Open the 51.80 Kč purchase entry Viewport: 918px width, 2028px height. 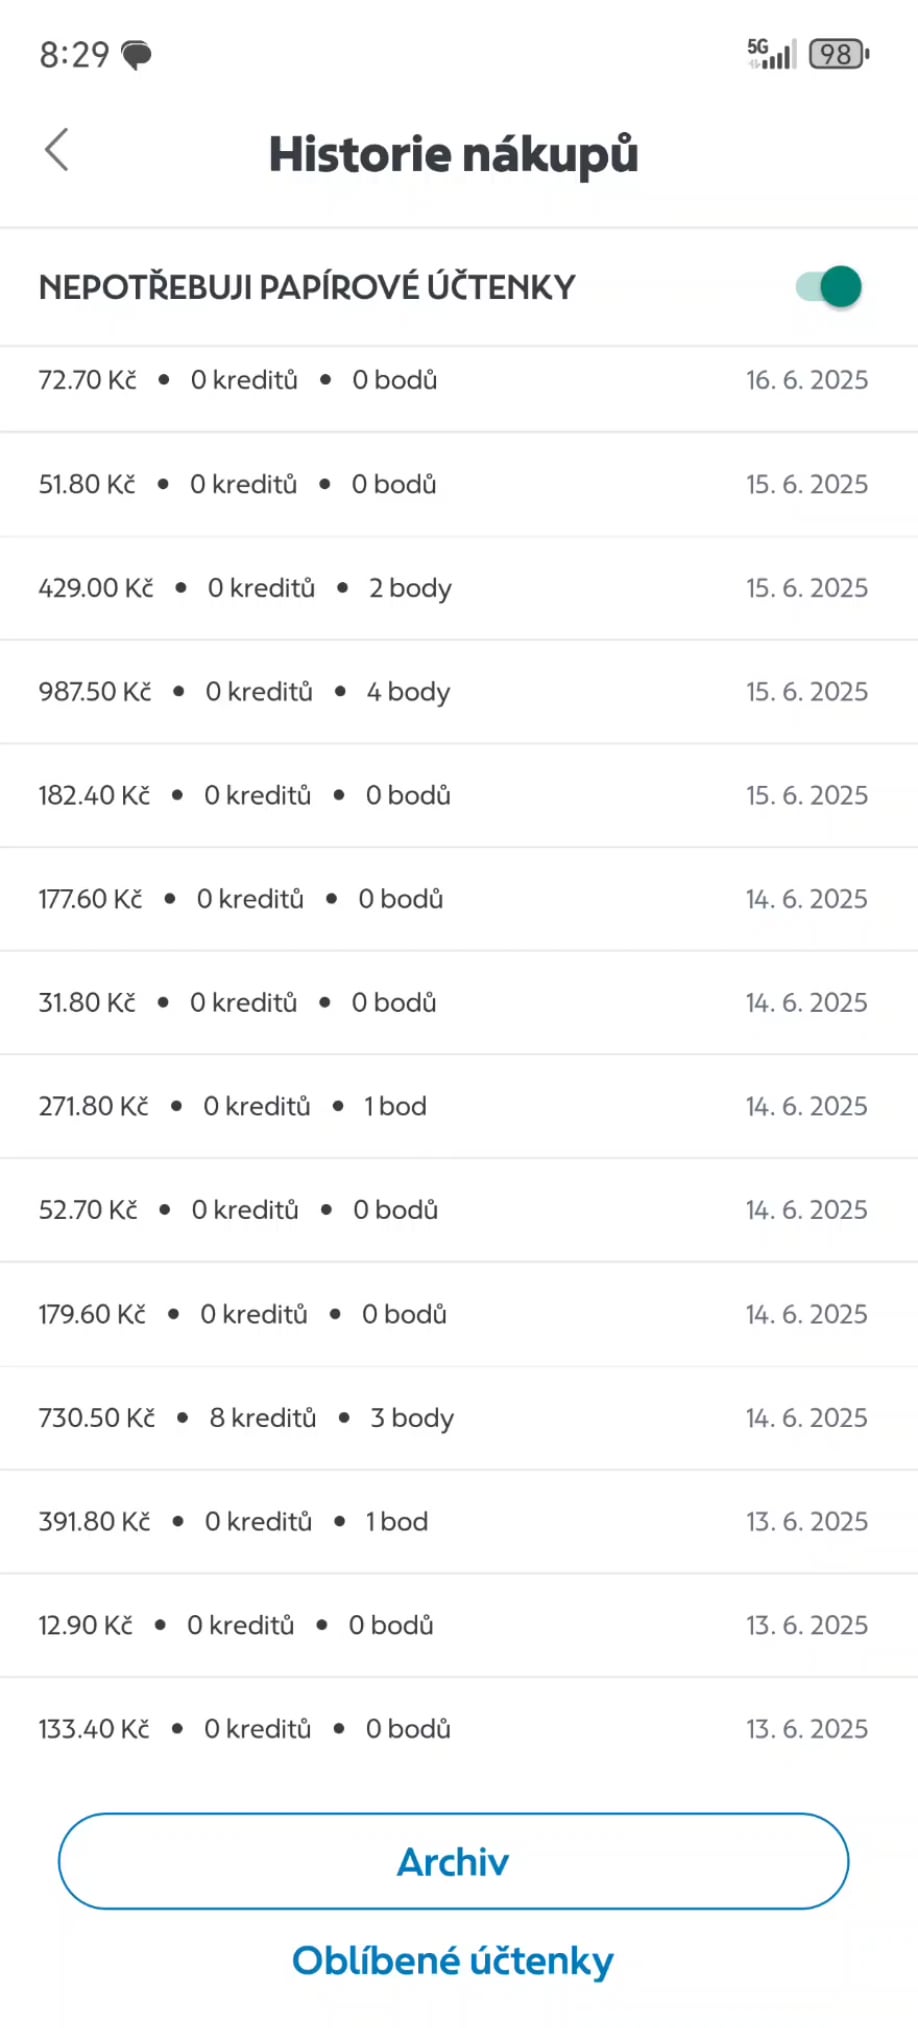[x=459, y=485]
